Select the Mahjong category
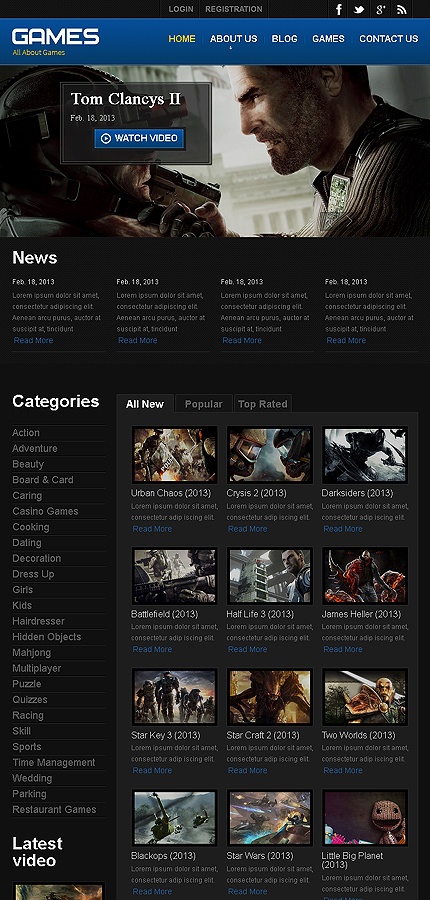Viewport: 430px width, 900px height. pos(32,653)
